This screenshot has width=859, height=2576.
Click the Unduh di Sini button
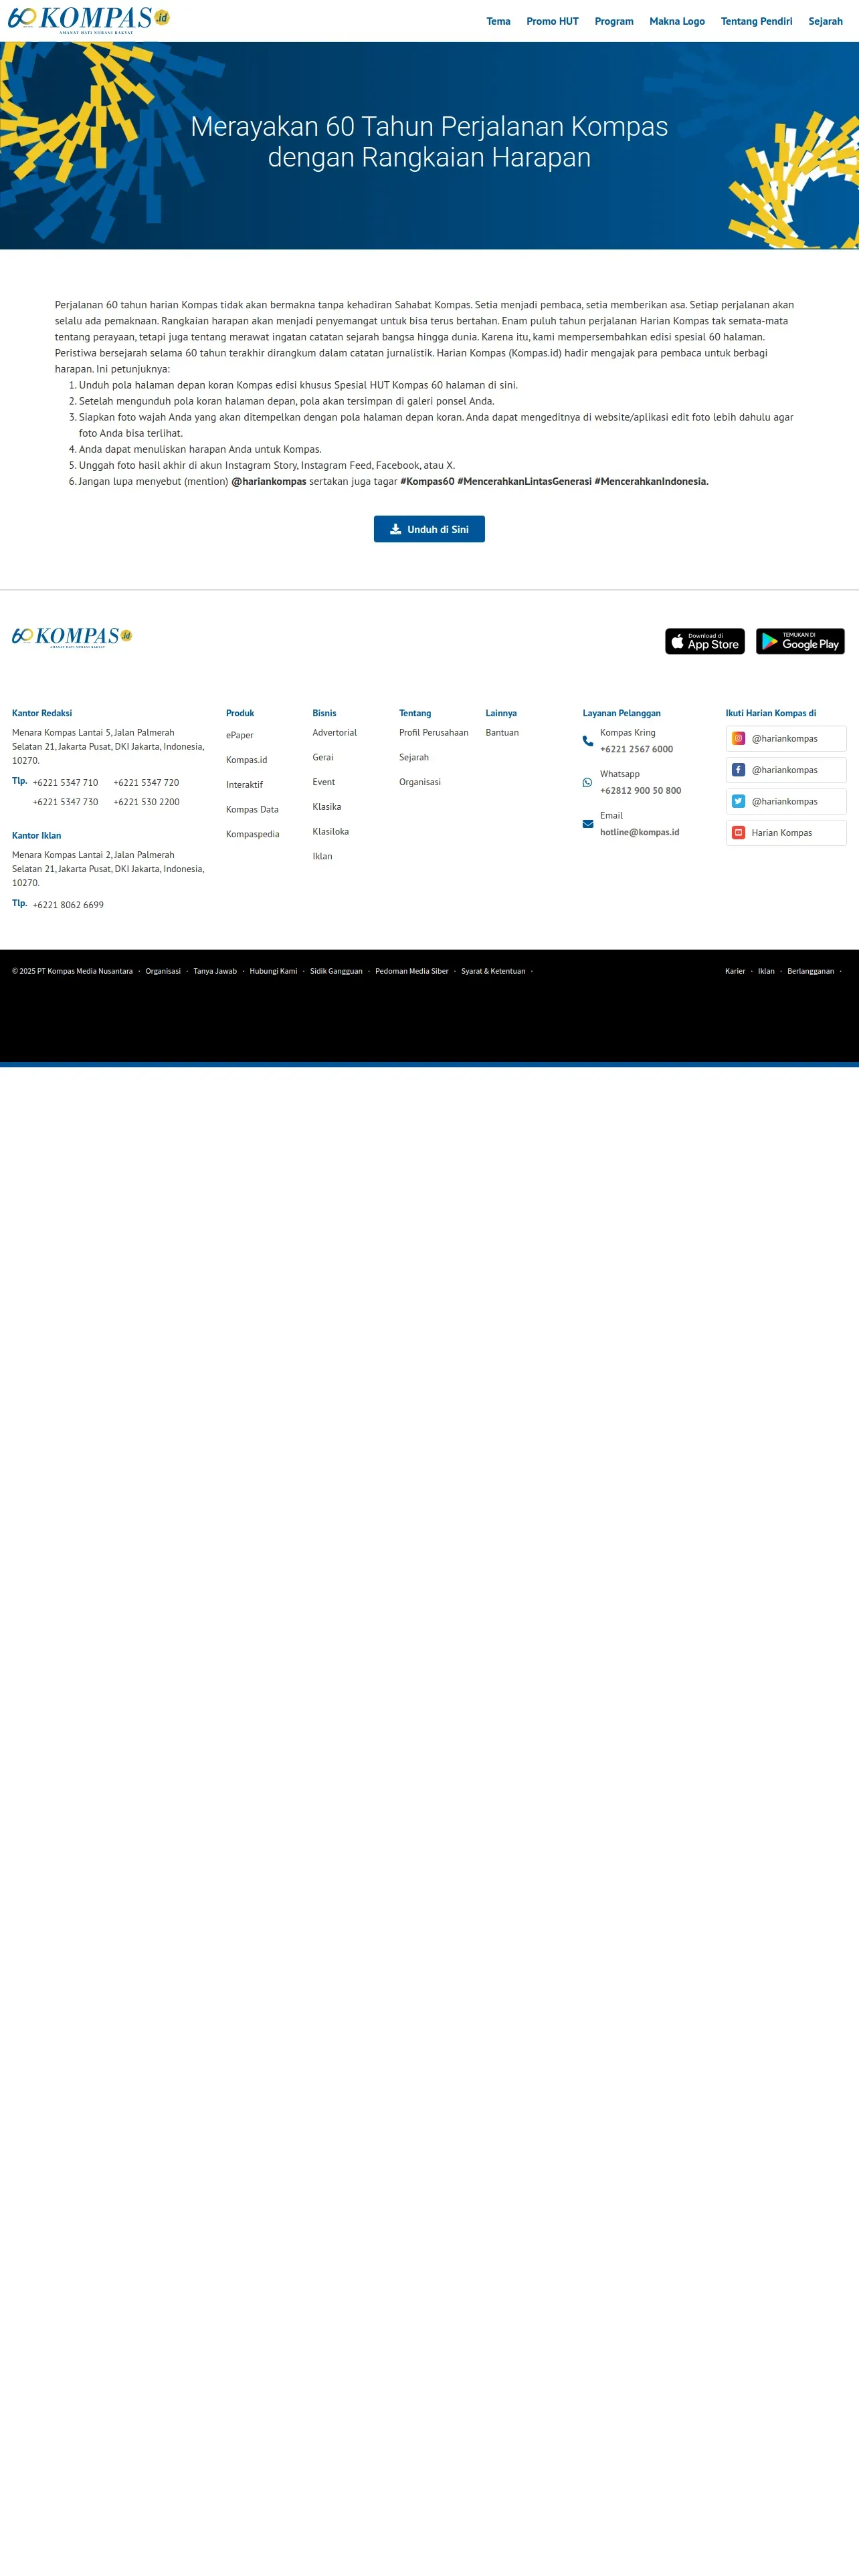(429, 529)
